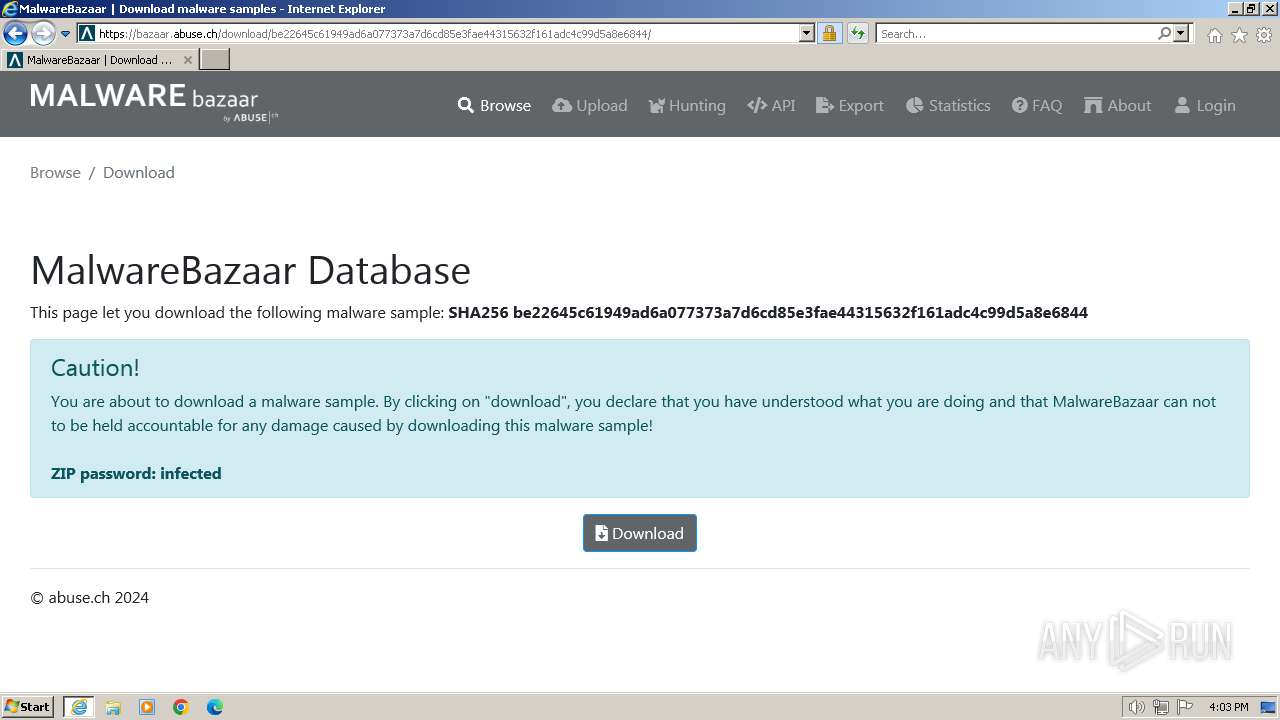Expand the address bar autocomplete dropdown

(x=807, y=34)
